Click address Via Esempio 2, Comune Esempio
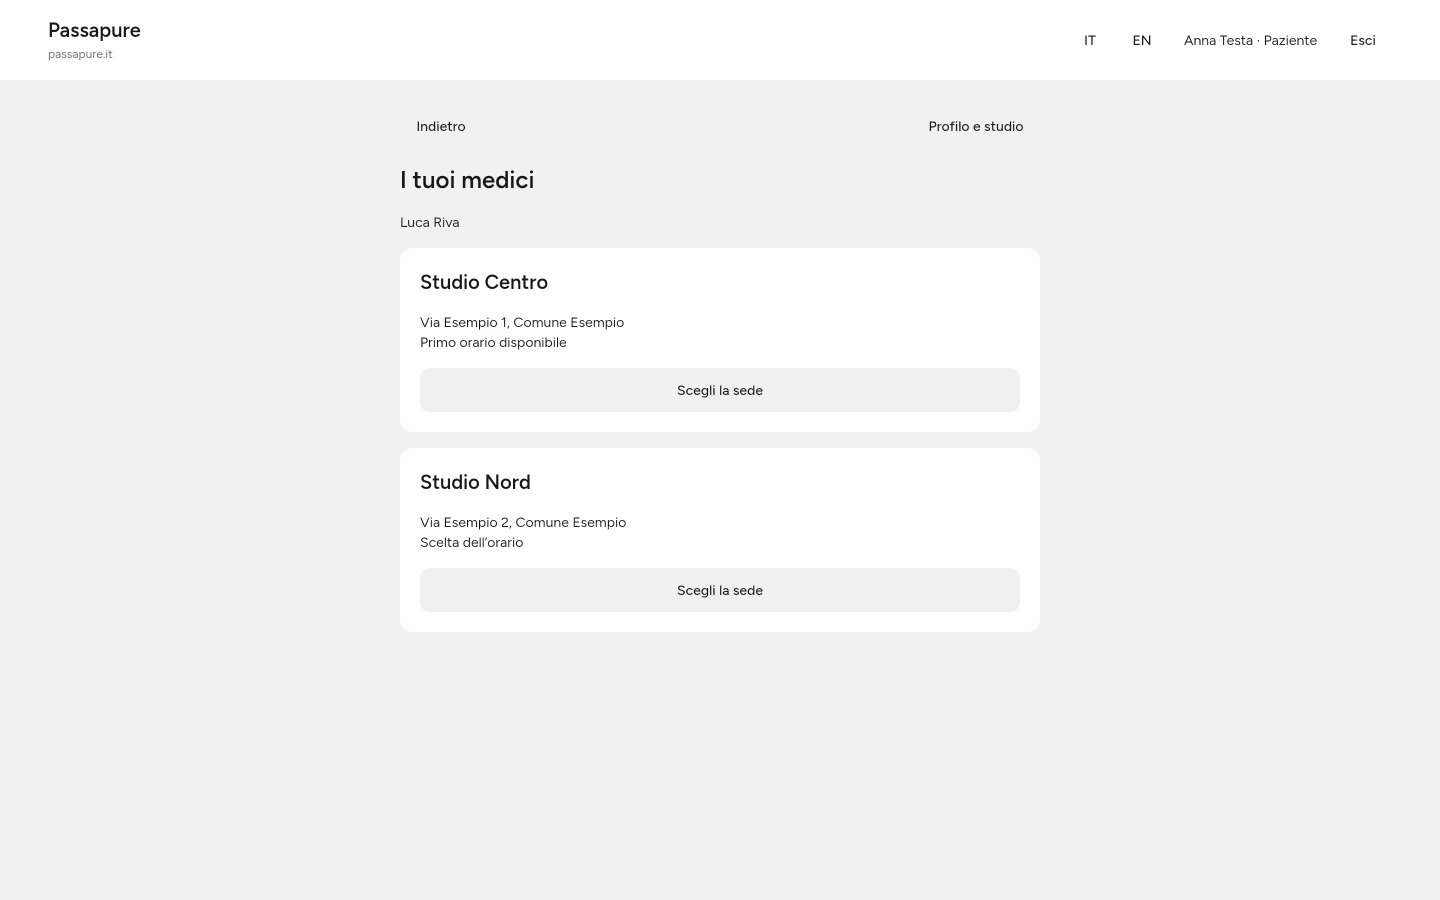The width and height of the screenshot is (1440, 900). click(523, 522)
